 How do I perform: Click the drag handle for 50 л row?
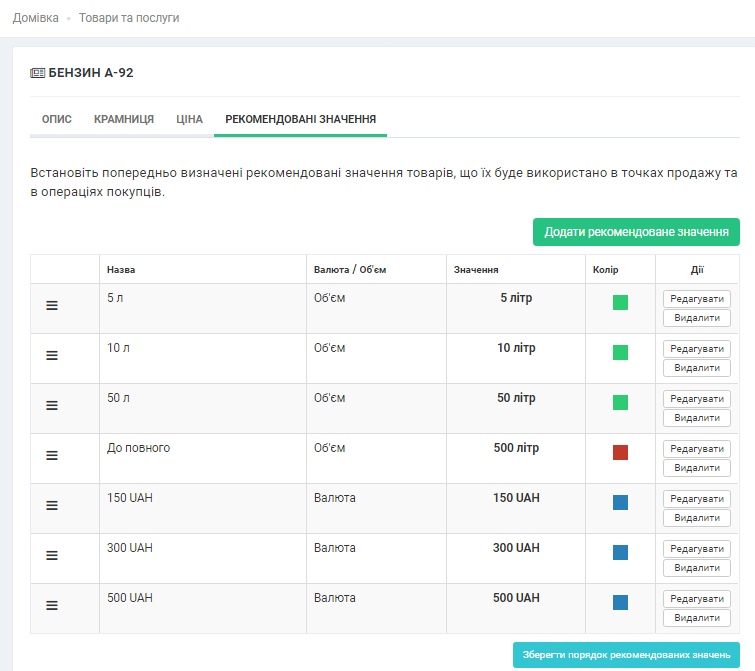[52, 405]
